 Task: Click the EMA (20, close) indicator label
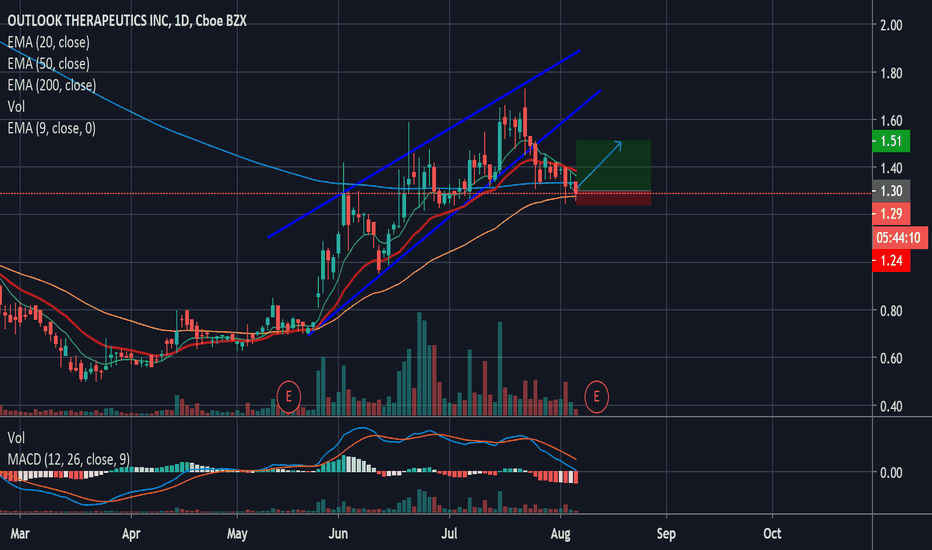[x=48, y=42]
